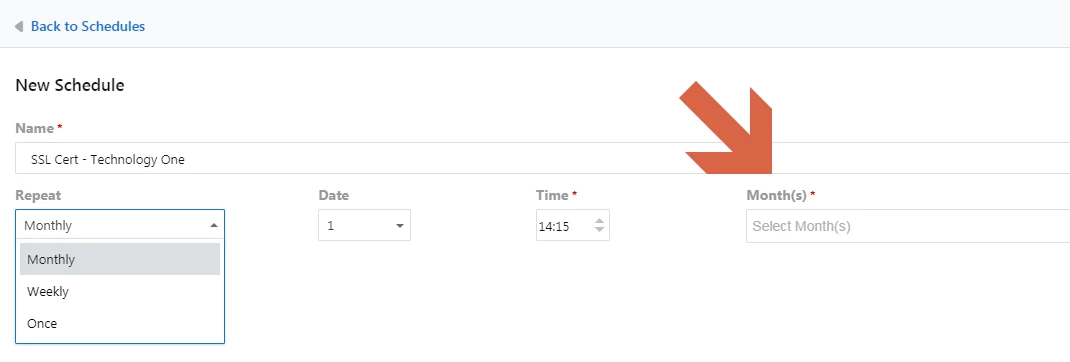Image resolution: width=1070 pixels, height=362 pixels.
Task: Select the Once repeat option
Action: click(120, 324)
